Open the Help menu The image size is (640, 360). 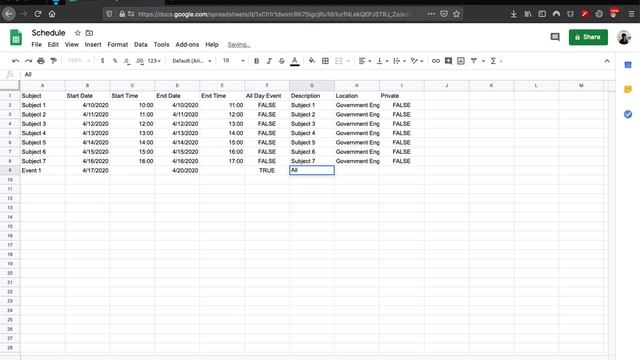point(212,44)
